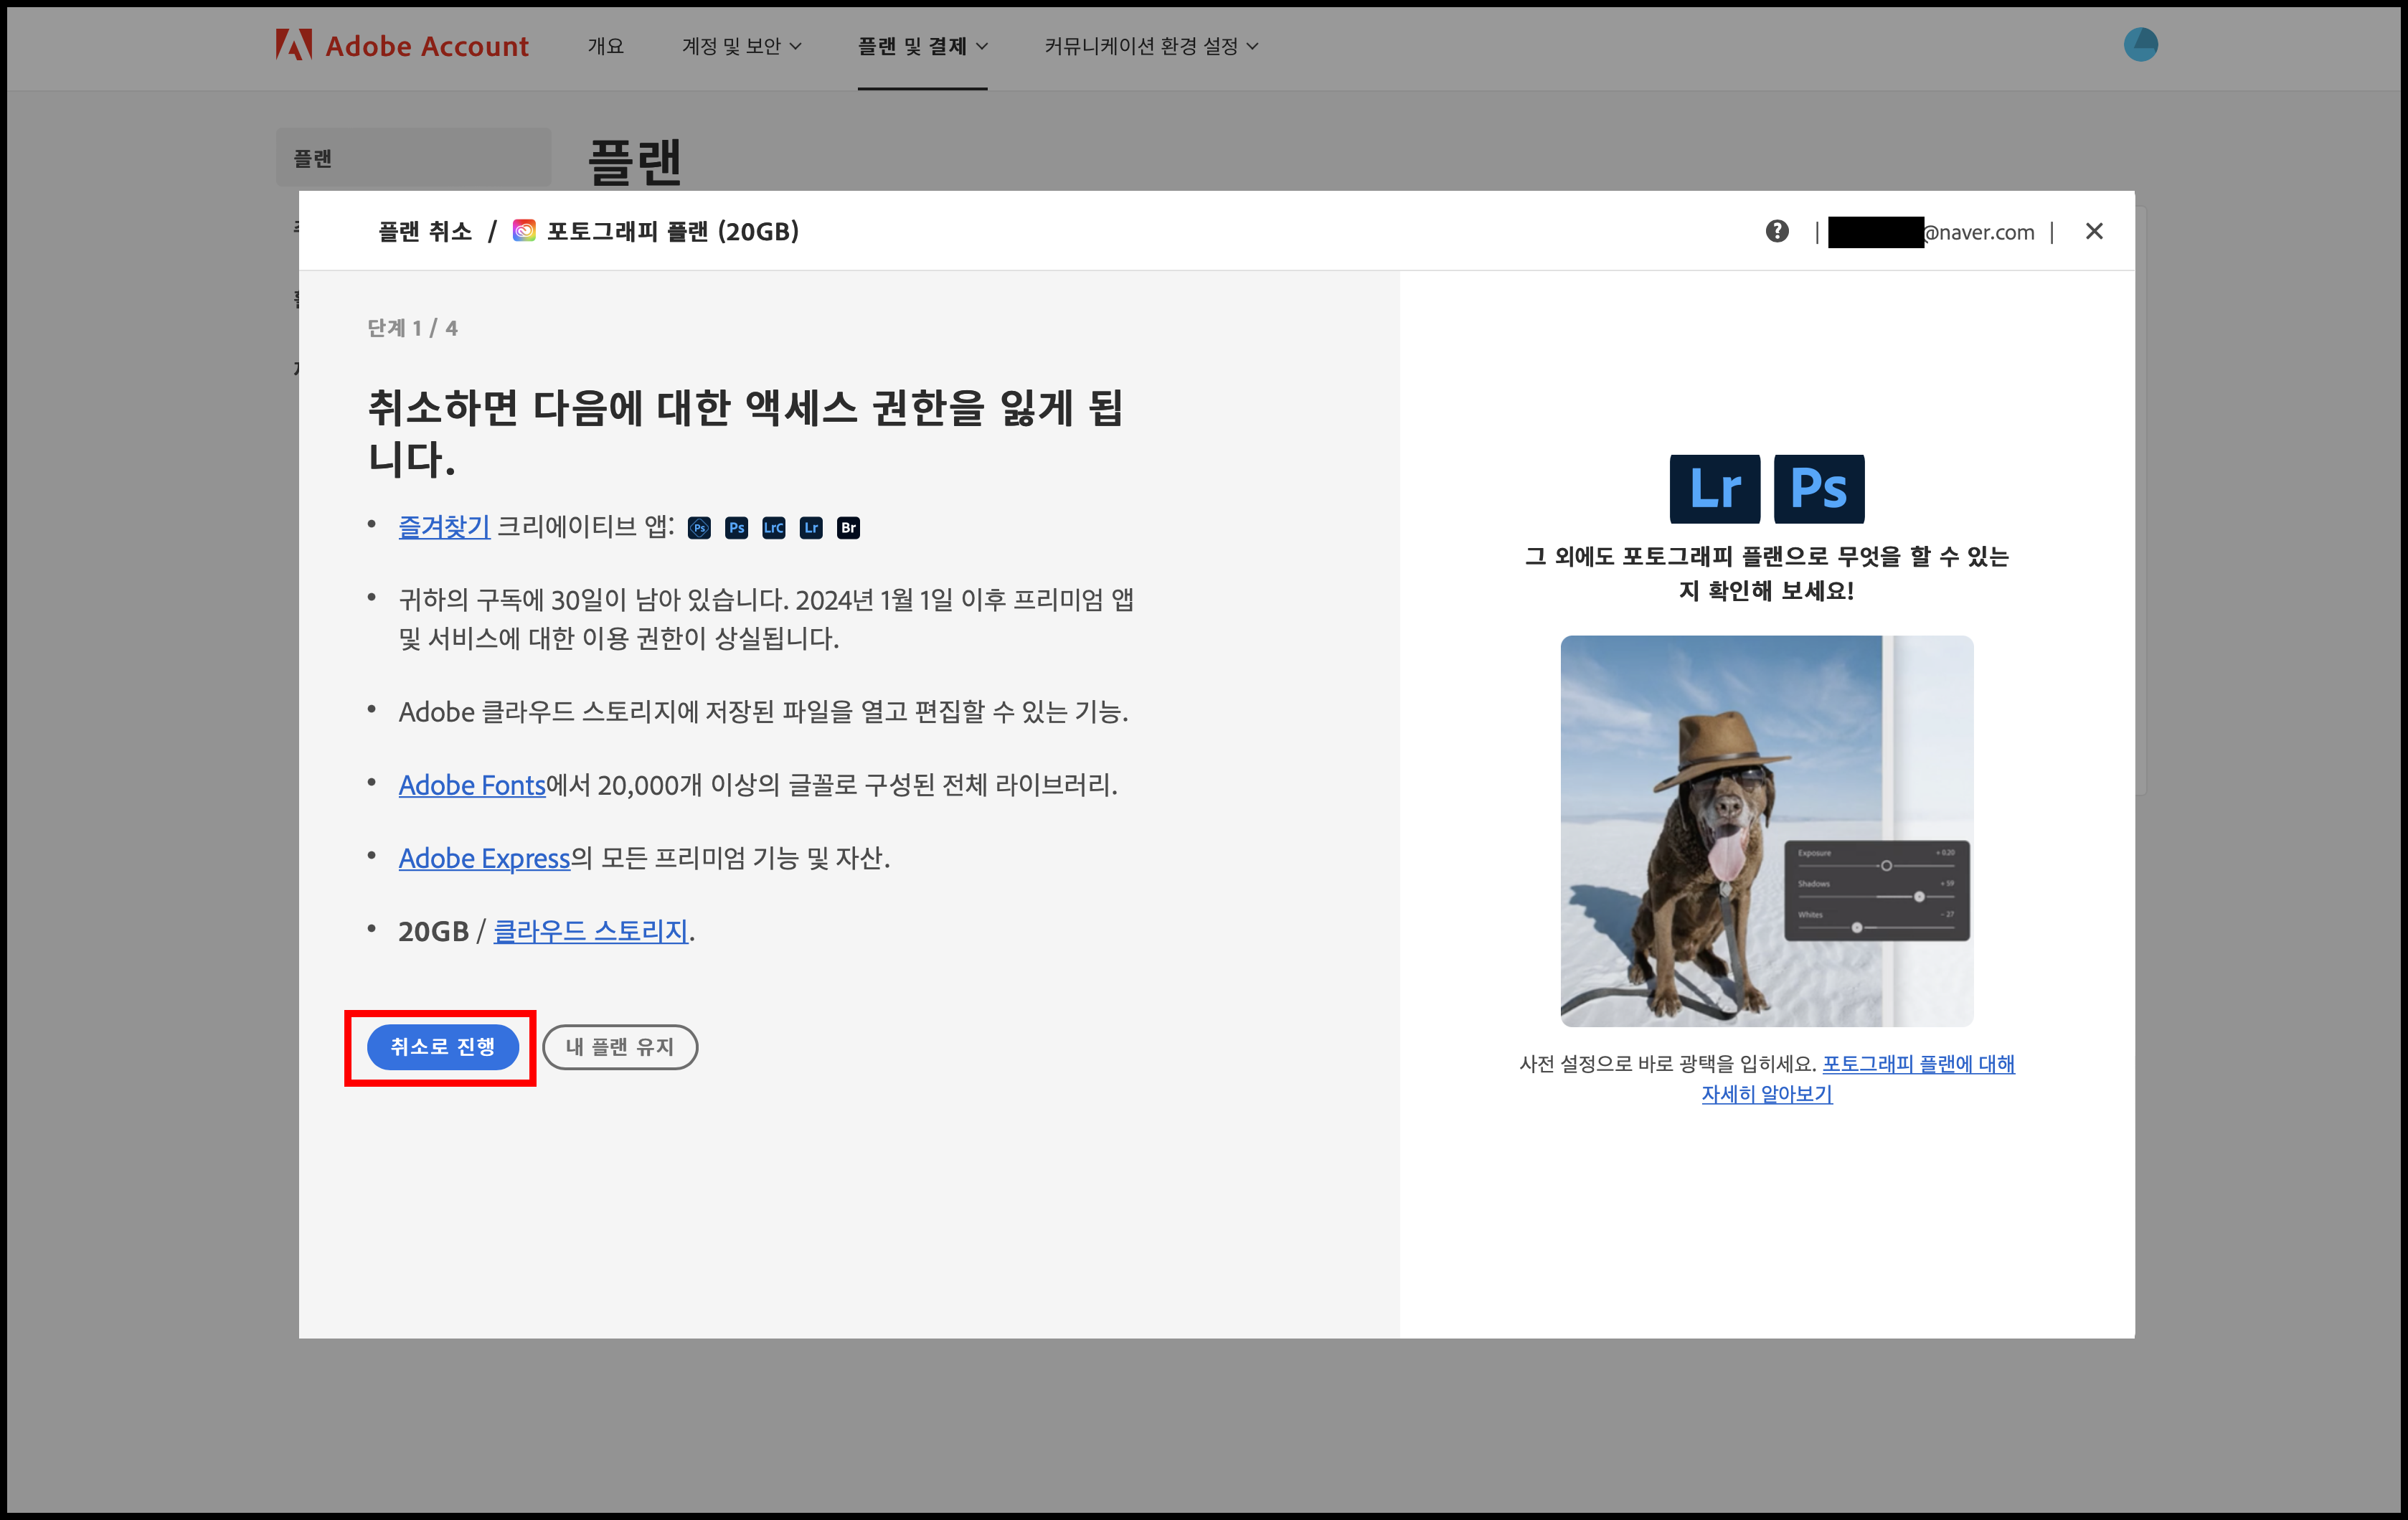Click the Adobe Account logo
2408x1520 pixels.
tap(402, 46)
